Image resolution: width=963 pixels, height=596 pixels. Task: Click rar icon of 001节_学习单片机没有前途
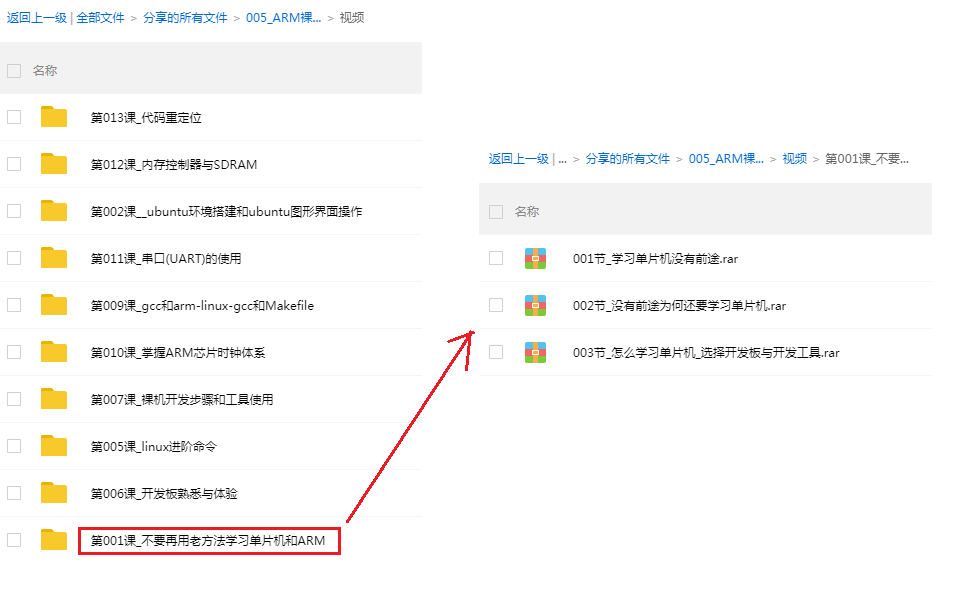tap(536, 258)
